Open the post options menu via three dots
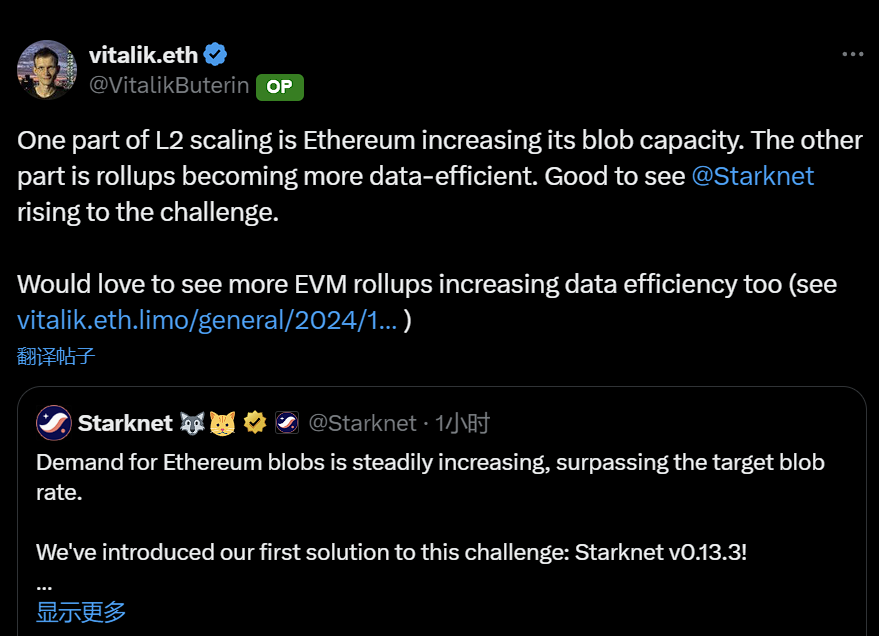 tap(853, 54)
